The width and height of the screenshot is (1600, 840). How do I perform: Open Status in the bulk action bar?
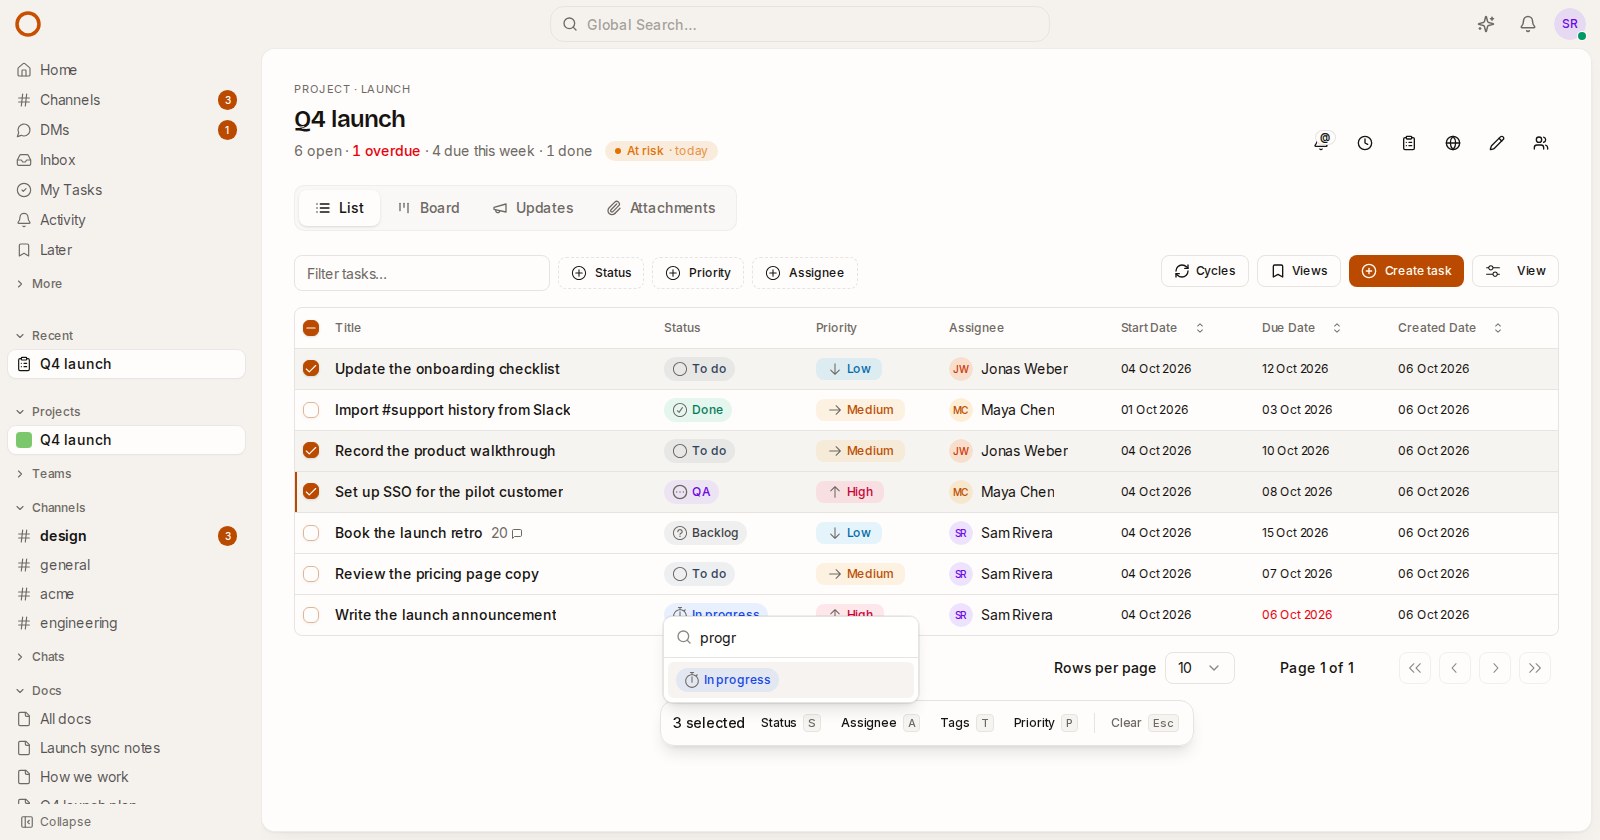(x=790, y=723)
